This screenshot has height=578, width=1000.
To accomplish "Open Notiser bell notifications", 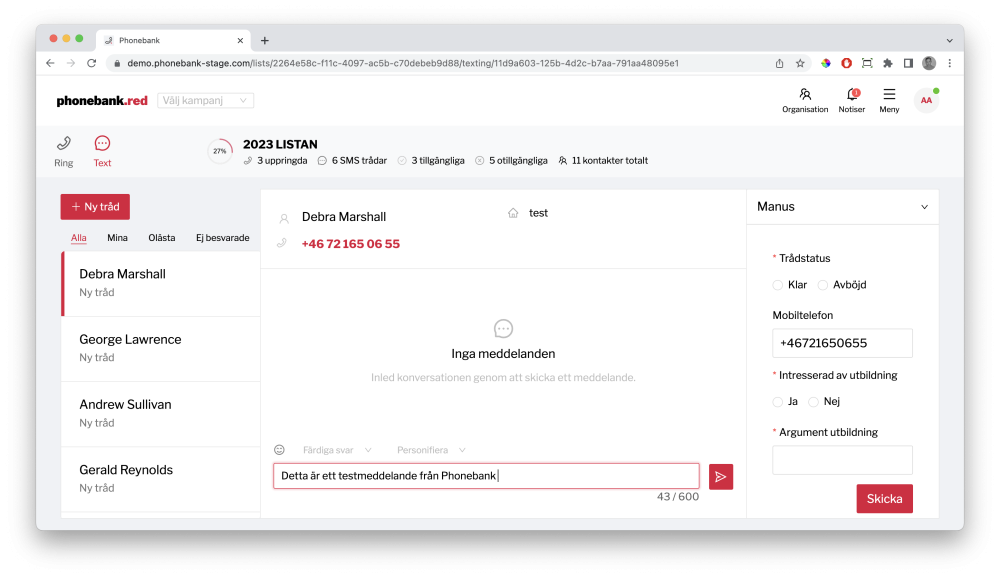I will tap(852, 95).
